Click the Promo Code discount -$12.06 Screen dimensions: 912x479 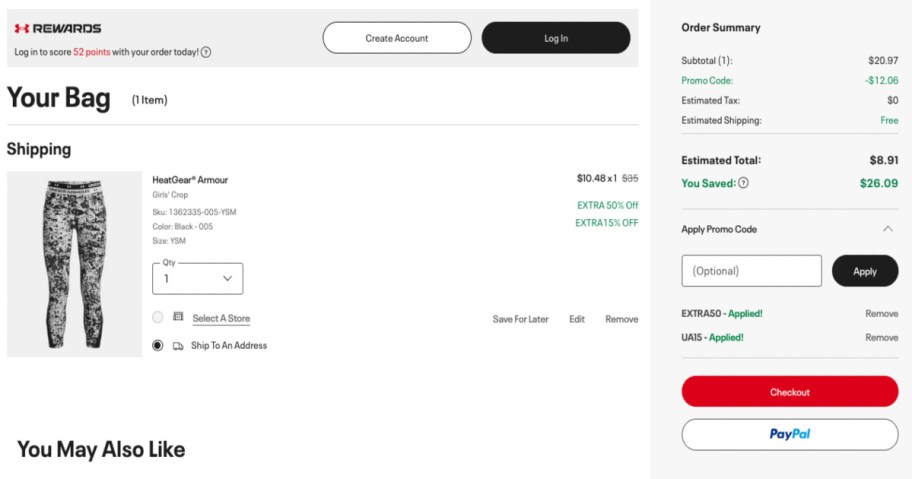pyautogui.click(x=882, y=80)
